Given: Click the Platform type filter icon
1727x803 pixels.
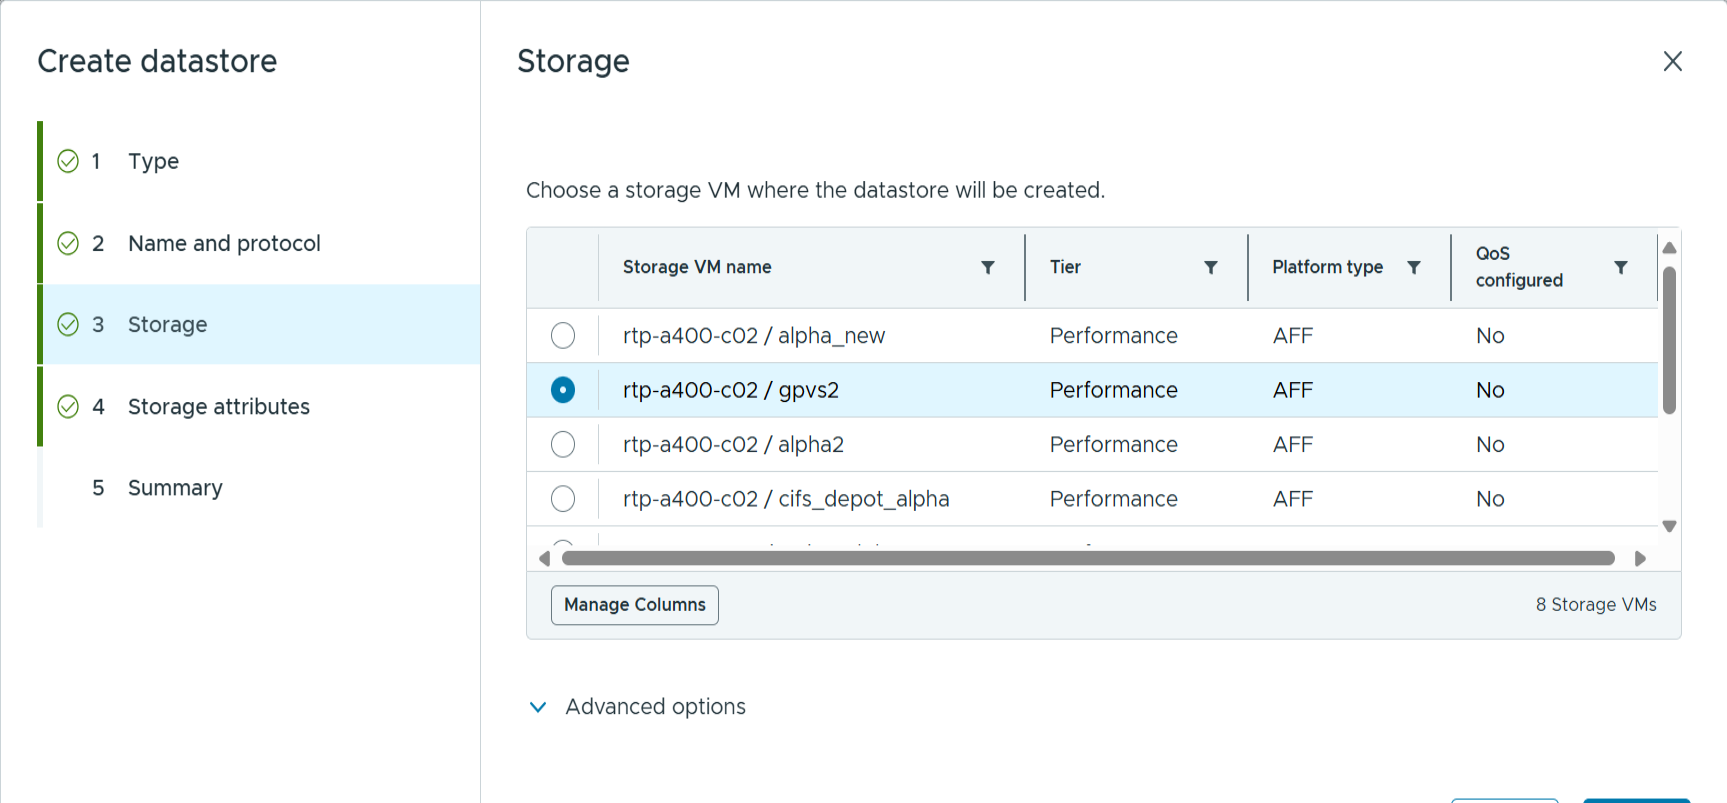Looking at the screenshot, I should point(1413,267).
